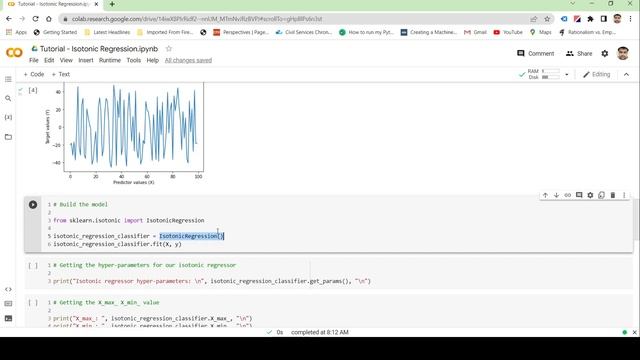The width and height of the screenshot is (640, 360).
Task: Open find and replace in sidebar
Action: pyautogui.click(x=8, y=98)
